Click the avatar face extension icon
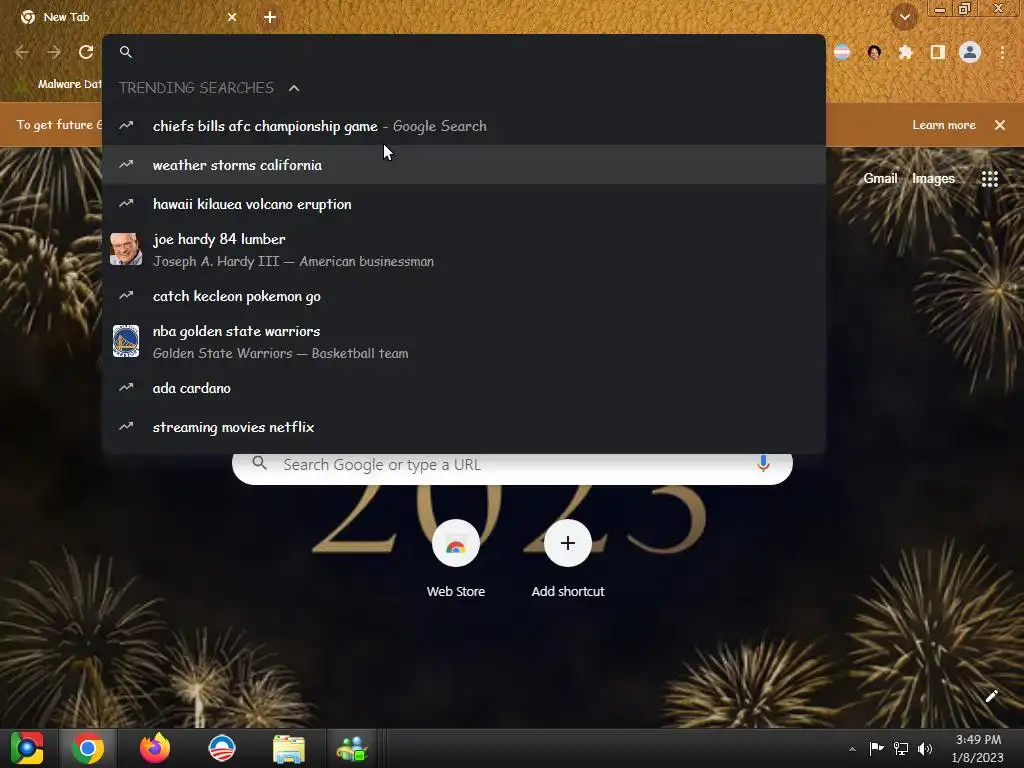Image resolution: width=1024 pixels, height=768 pixels. coord(874,52)
